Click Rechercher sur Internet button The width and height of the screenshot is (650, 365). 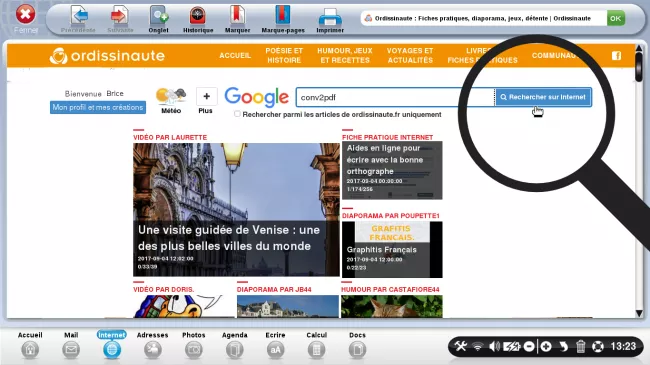[543, 97]
